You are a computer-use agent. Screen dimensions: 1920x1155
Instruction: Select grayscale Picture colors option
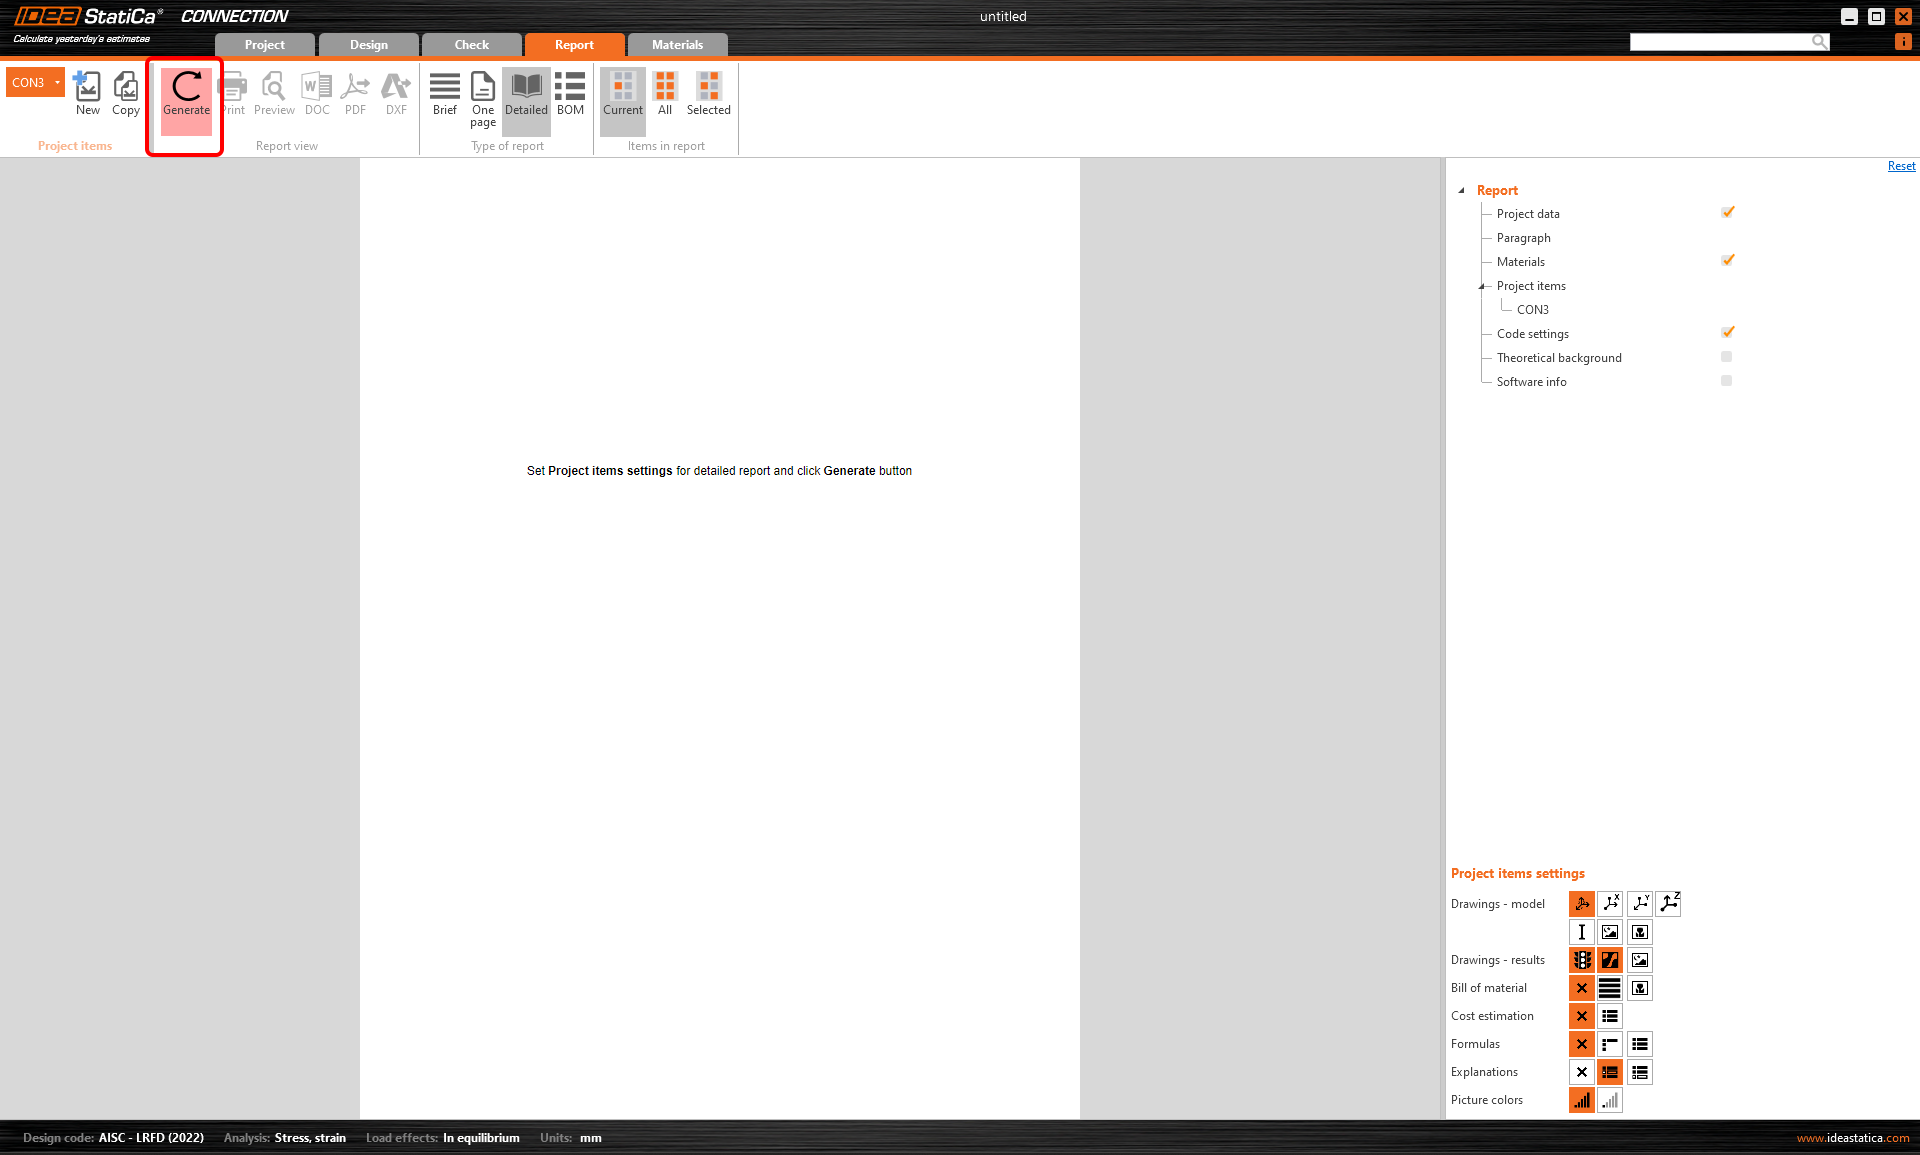coord(1610,1100)
